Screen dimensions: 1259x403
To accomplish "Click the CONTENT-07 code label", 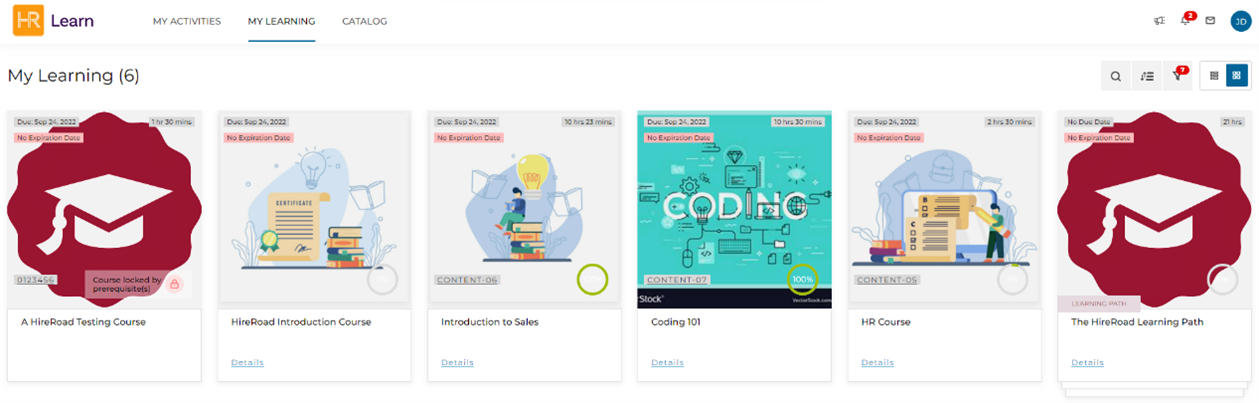I will click(677, 280).
